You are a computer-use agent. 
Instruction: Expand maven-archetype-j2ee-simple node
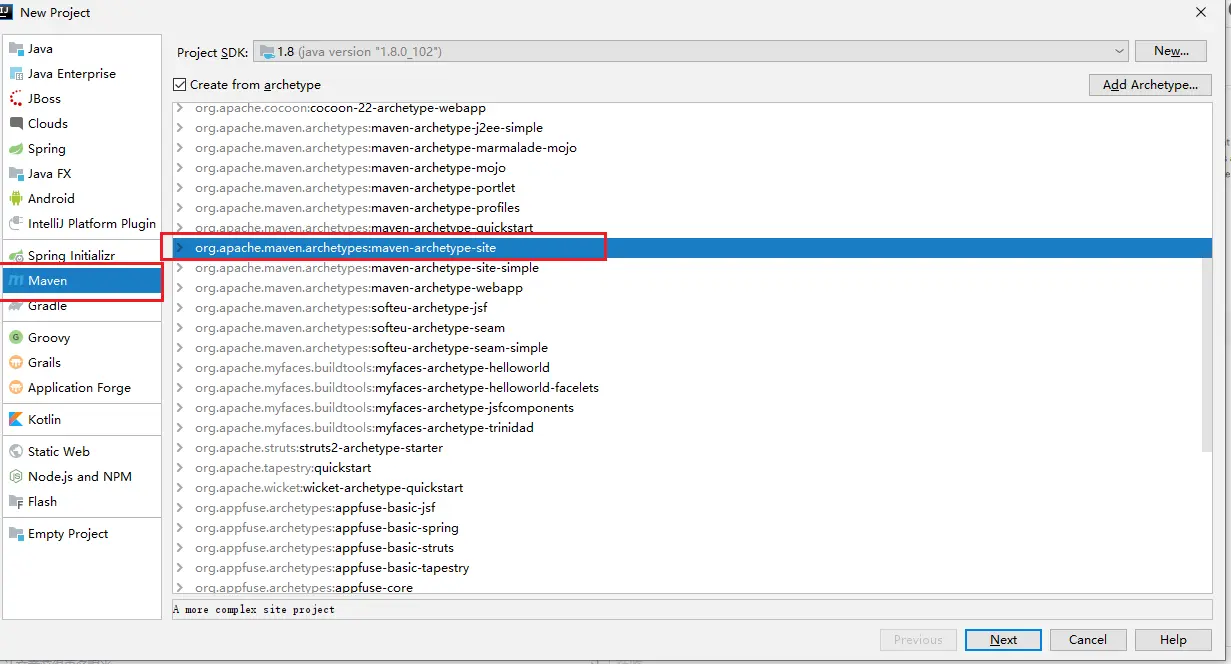(x=179, y=128)
